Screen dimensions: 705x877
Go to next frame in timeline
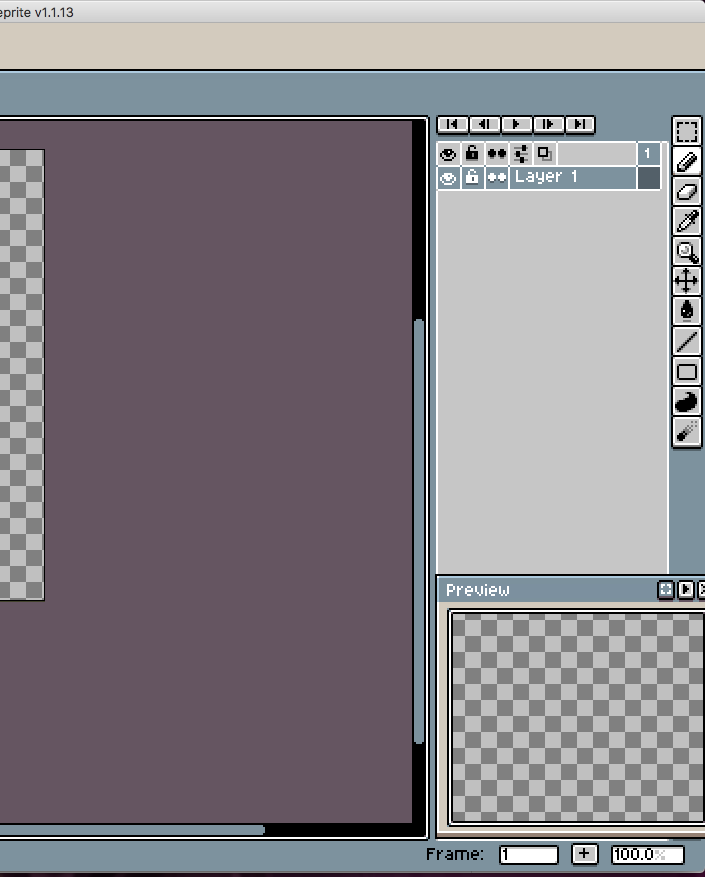[548, 124]
